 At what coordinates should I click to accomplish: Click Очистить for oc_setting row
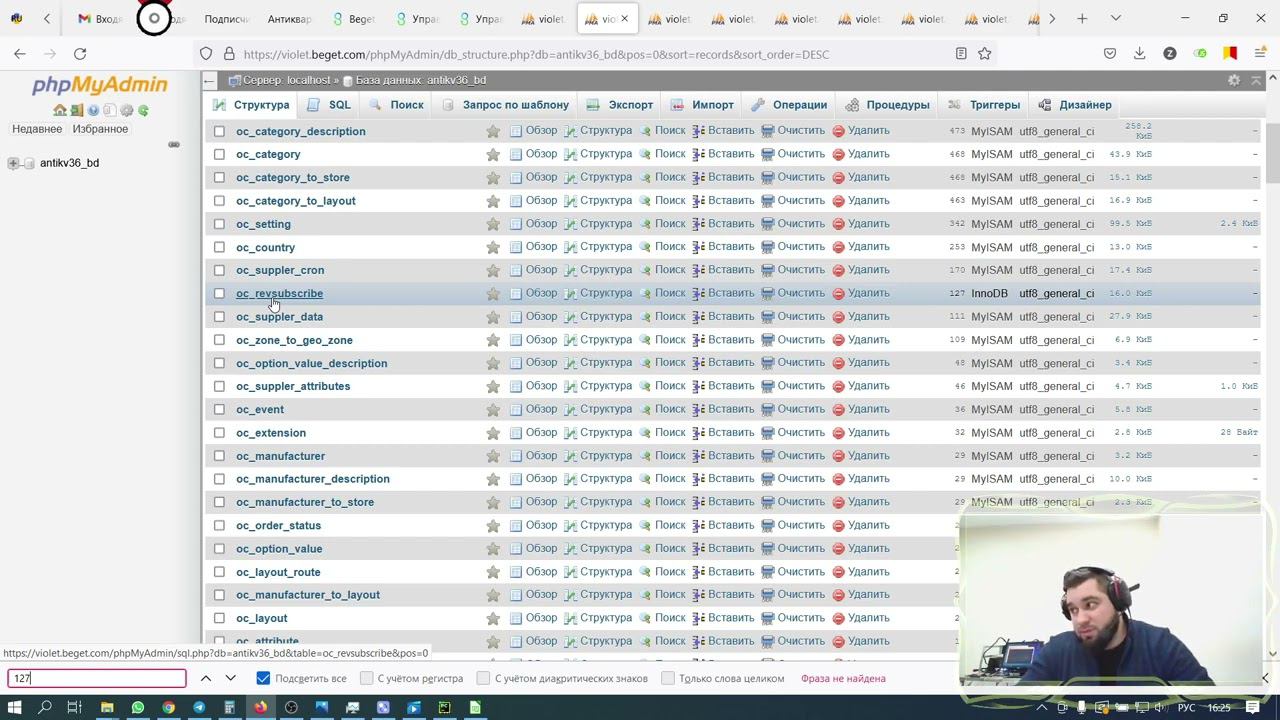coord(793,224)
